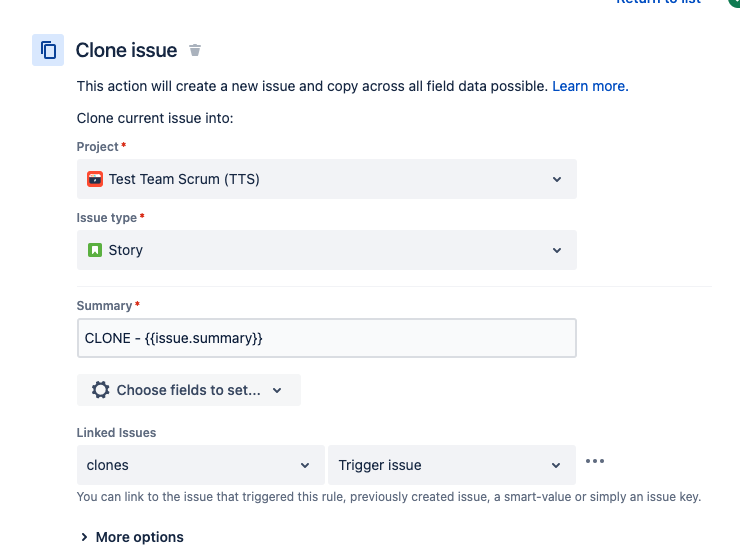Viewport: 740px width, 558px height.
Task: Open the Trigger issue dropdown
Action: coord(452,465)
